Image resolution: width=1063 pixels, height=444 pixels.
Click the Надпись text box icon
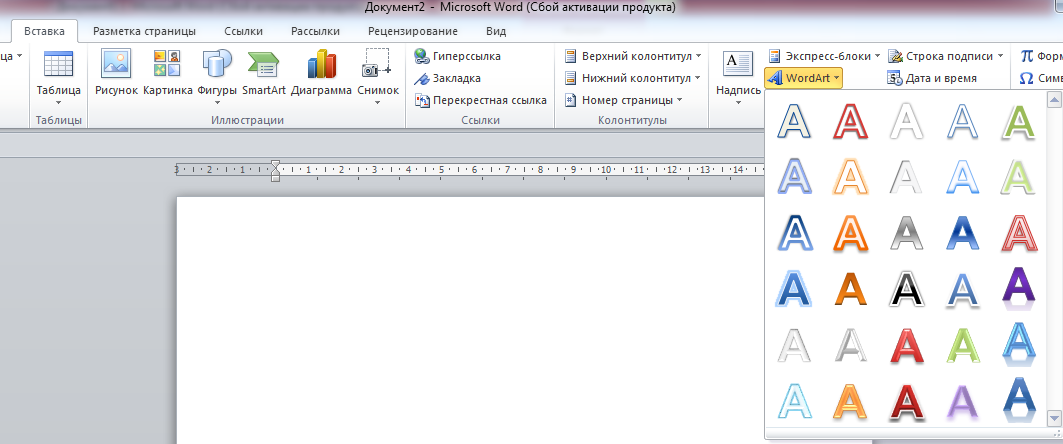point(738,64)
